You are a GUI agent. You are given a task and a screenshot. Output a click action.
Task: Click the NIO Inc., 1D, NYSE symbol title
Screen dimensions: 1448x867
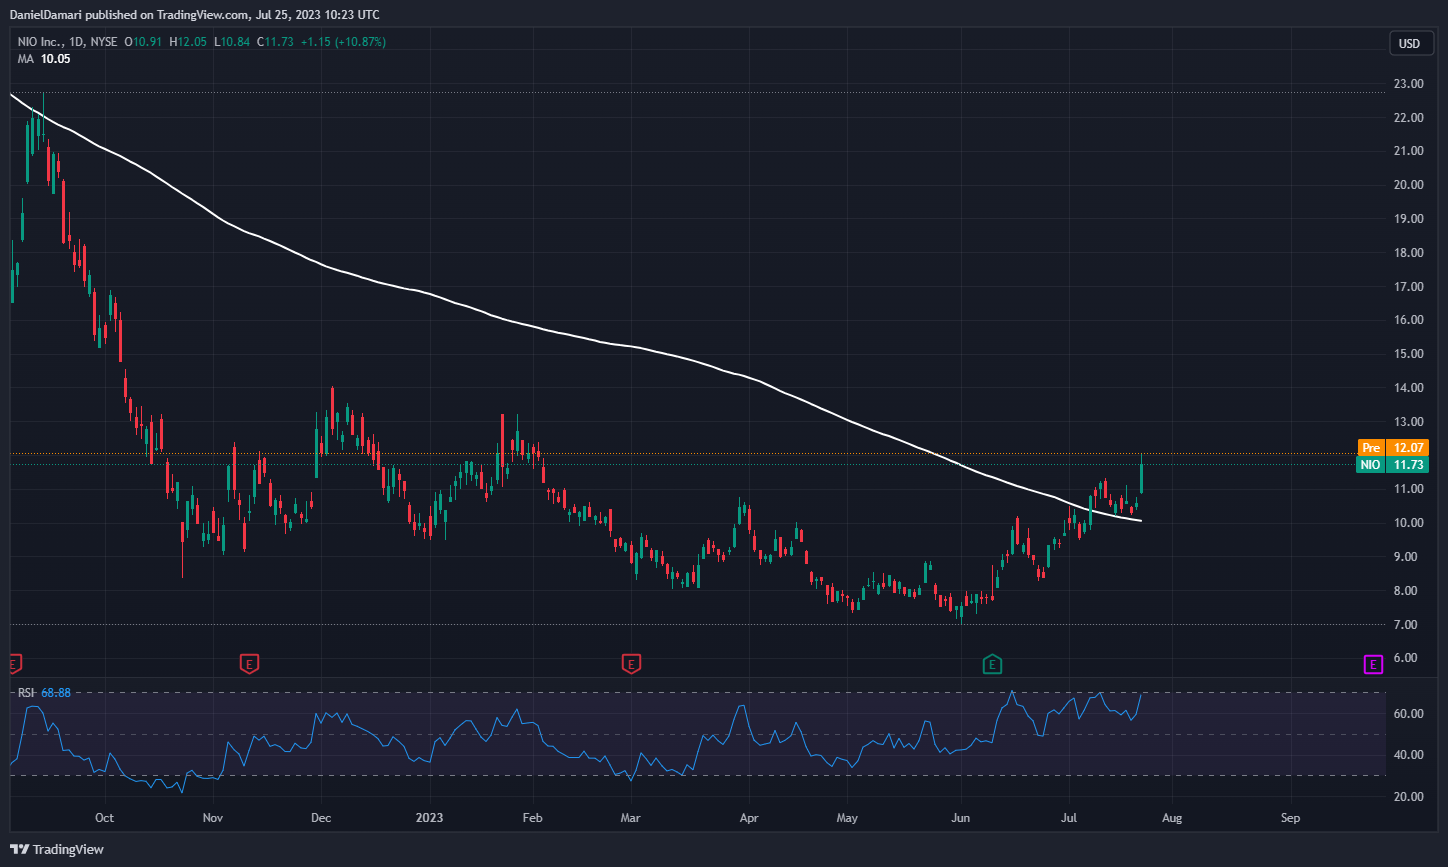(68, 42)
